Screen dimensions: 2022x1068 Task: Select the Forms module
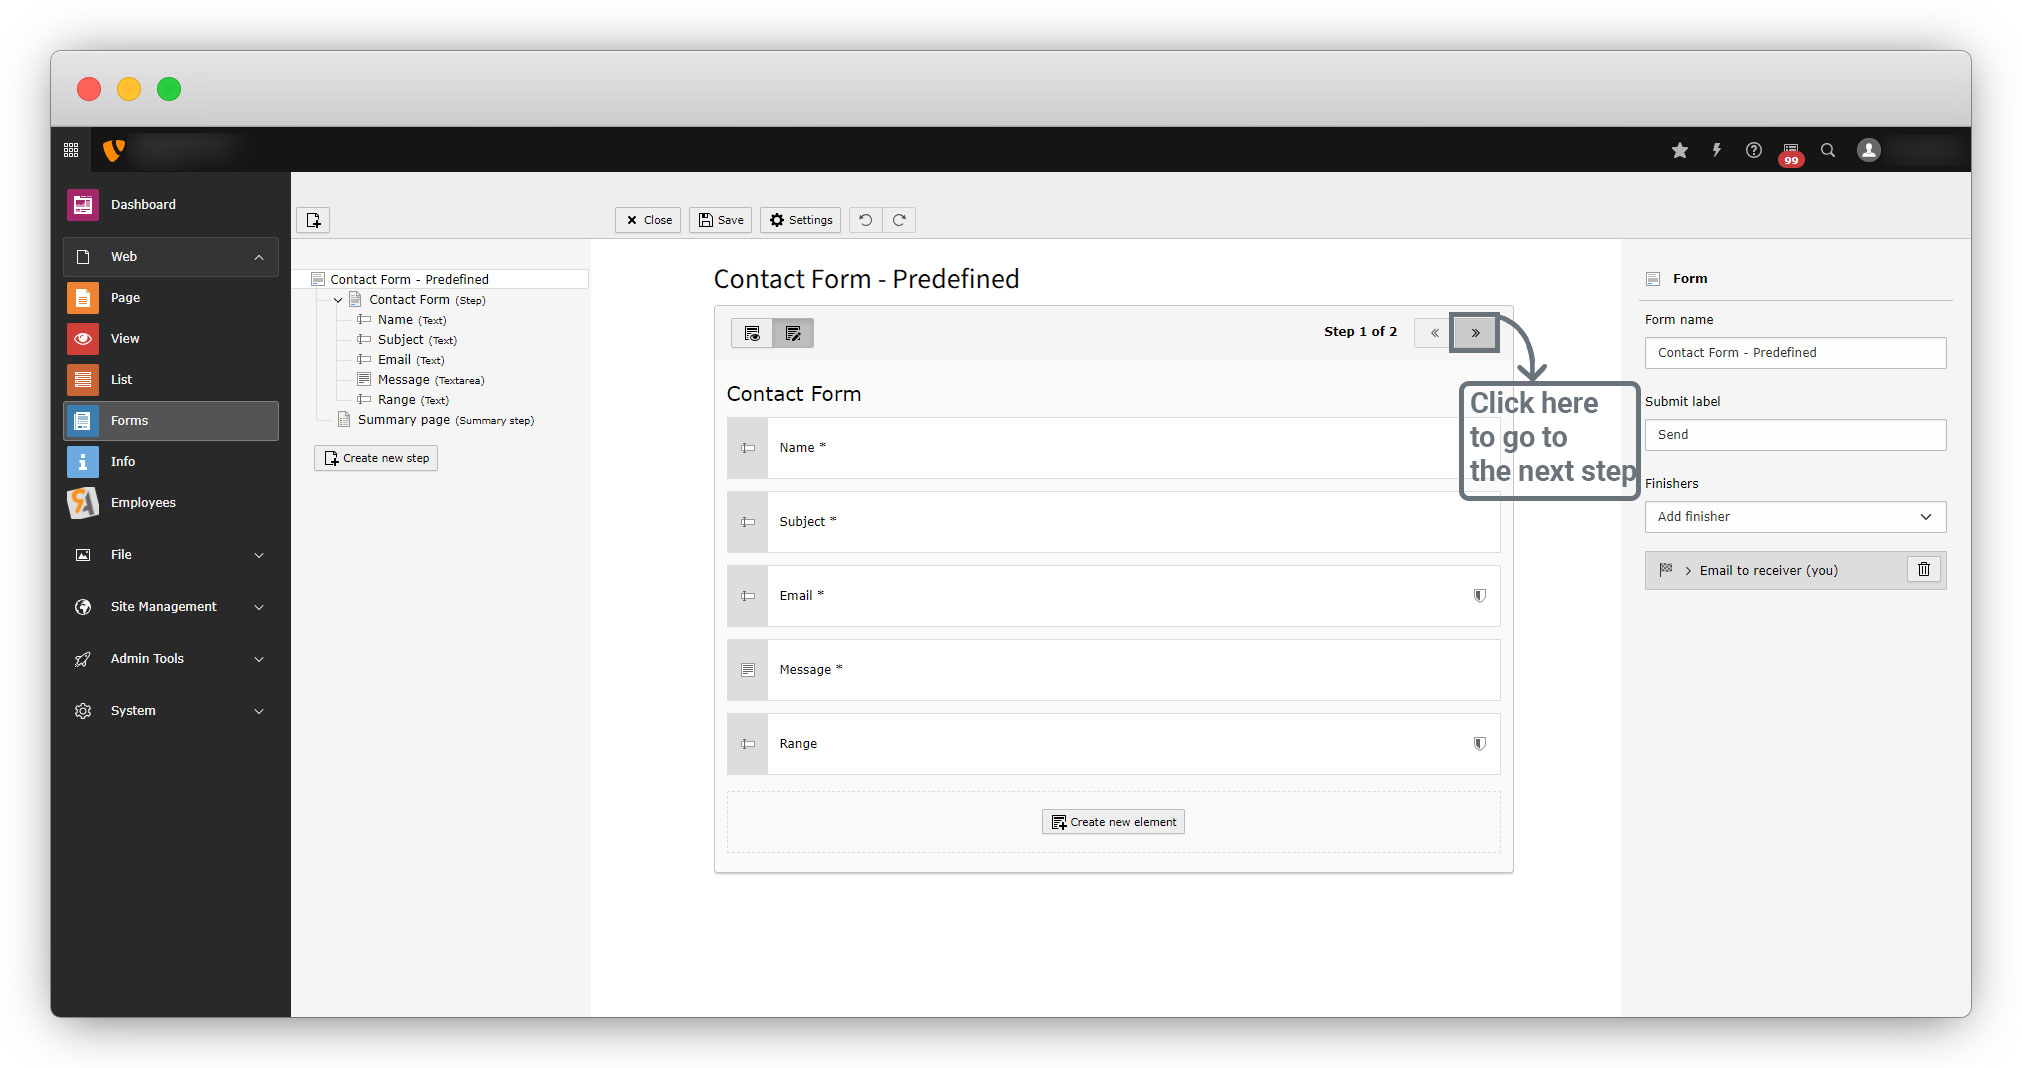(x=171, y=421)
